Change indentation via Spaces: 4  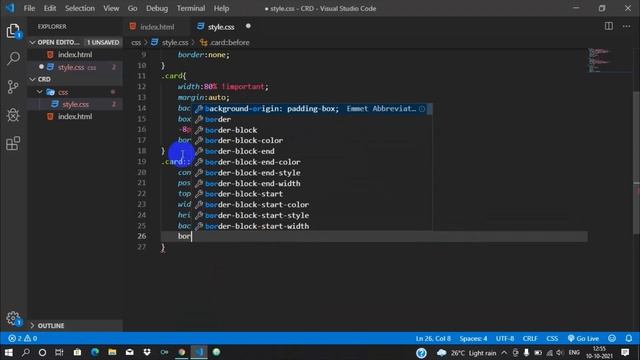(x=473, y=338)
